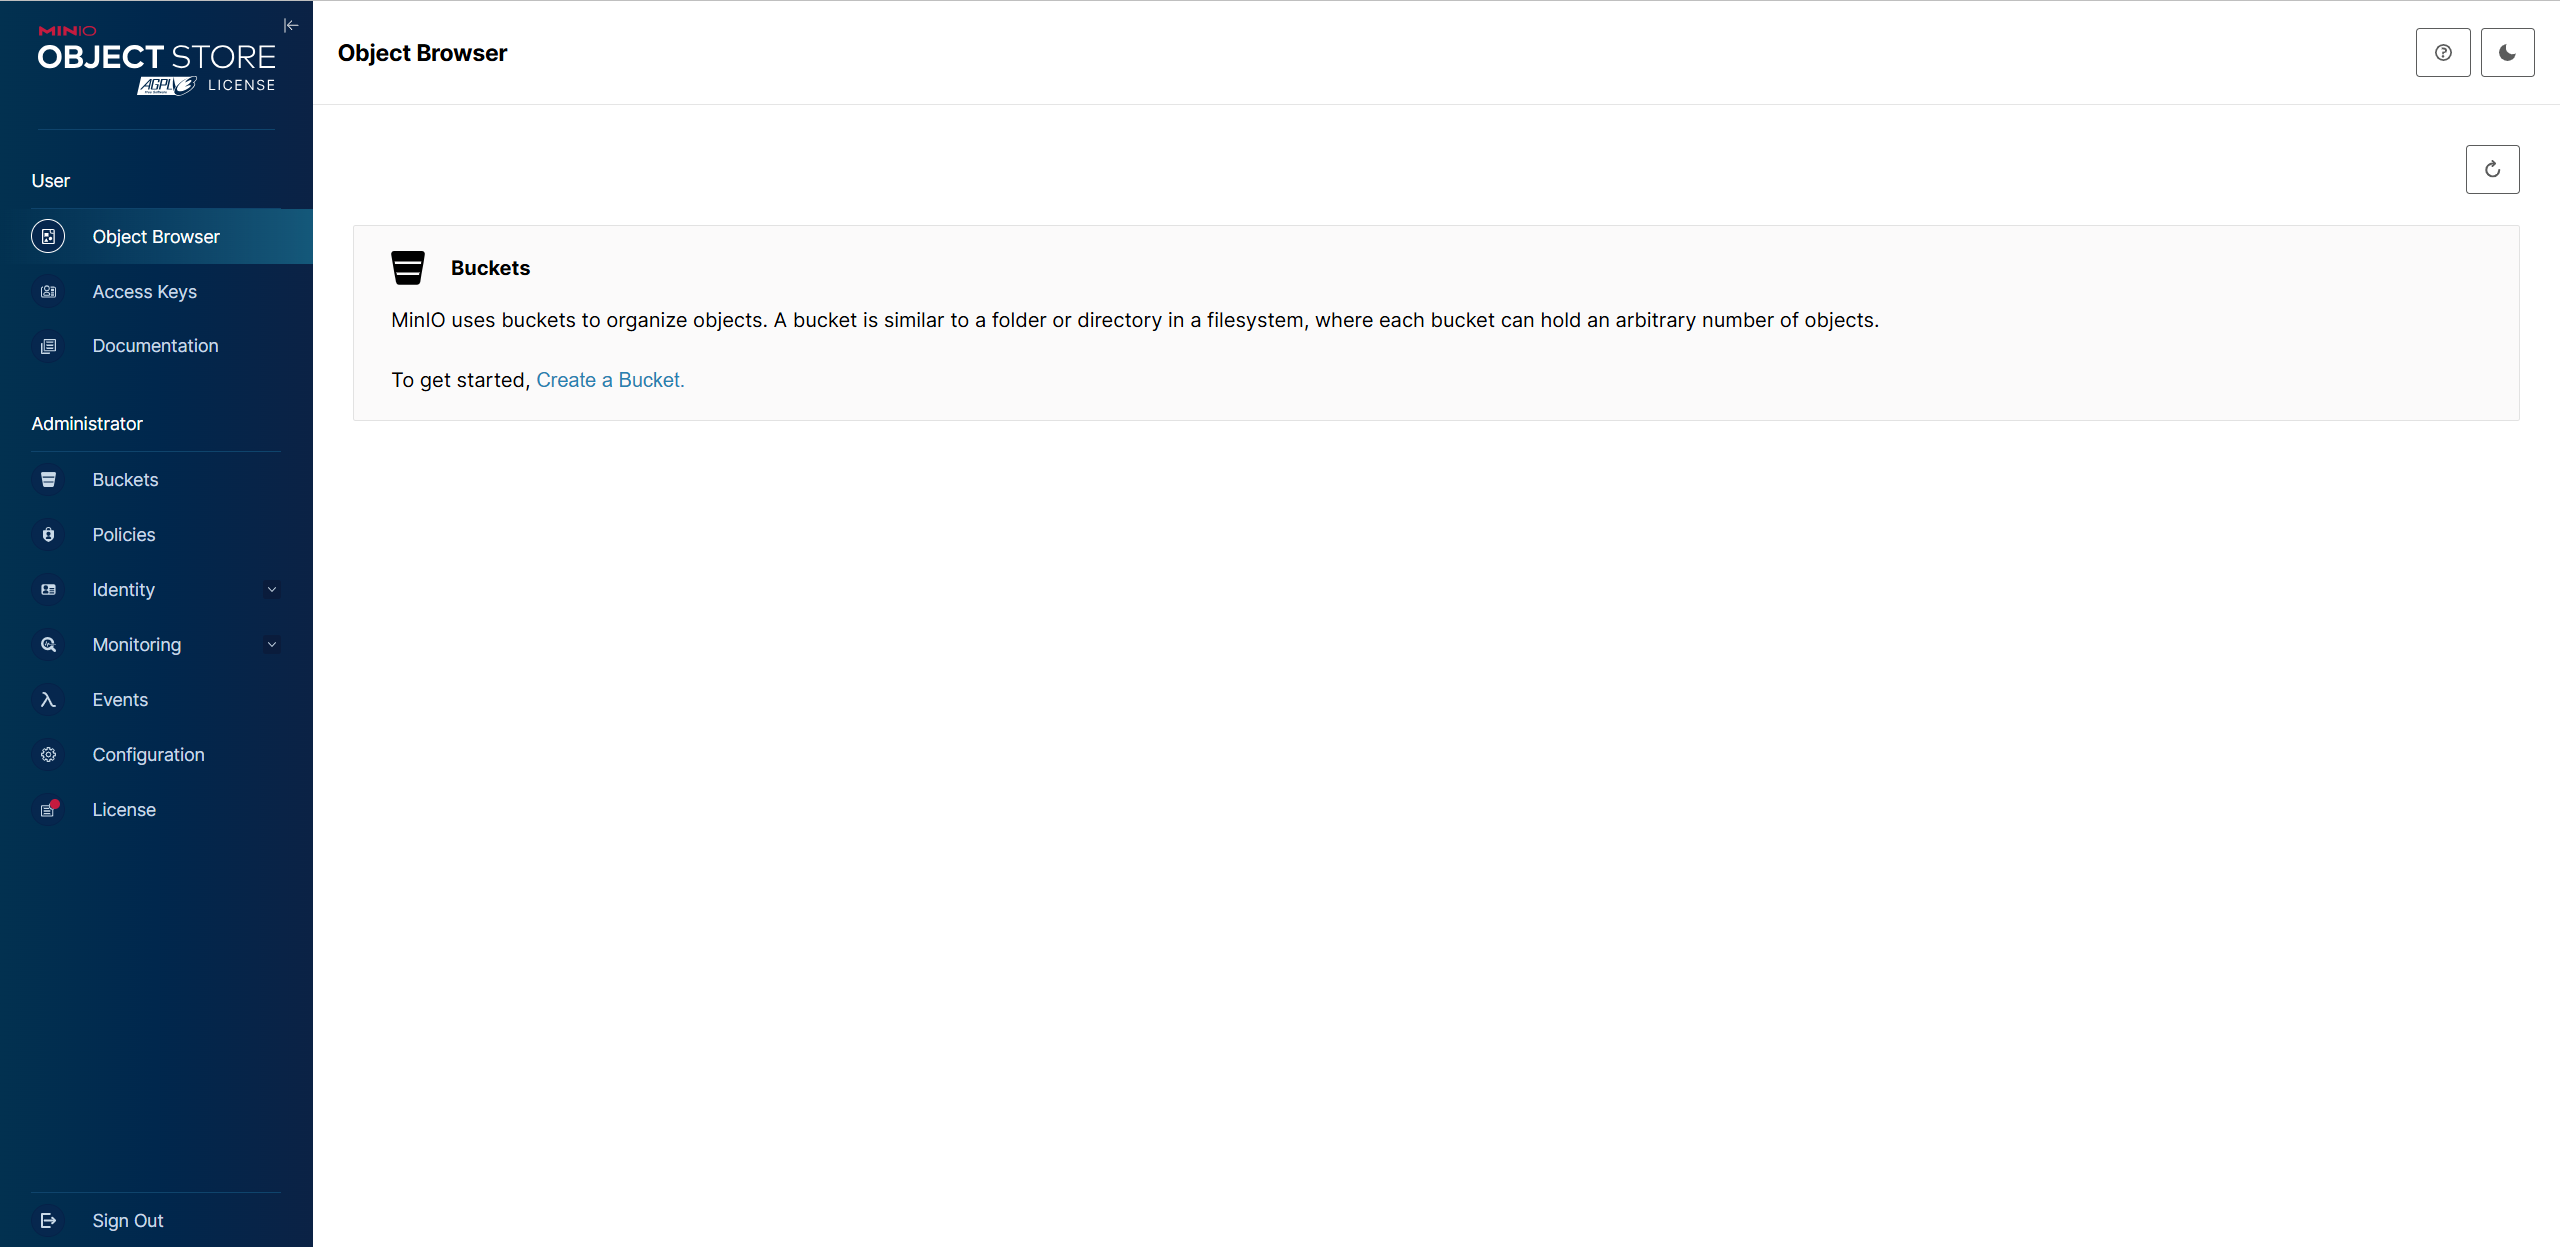2560x1247 pixels.
Task: Click the Policies shield icon
Action: coord(48,535)
